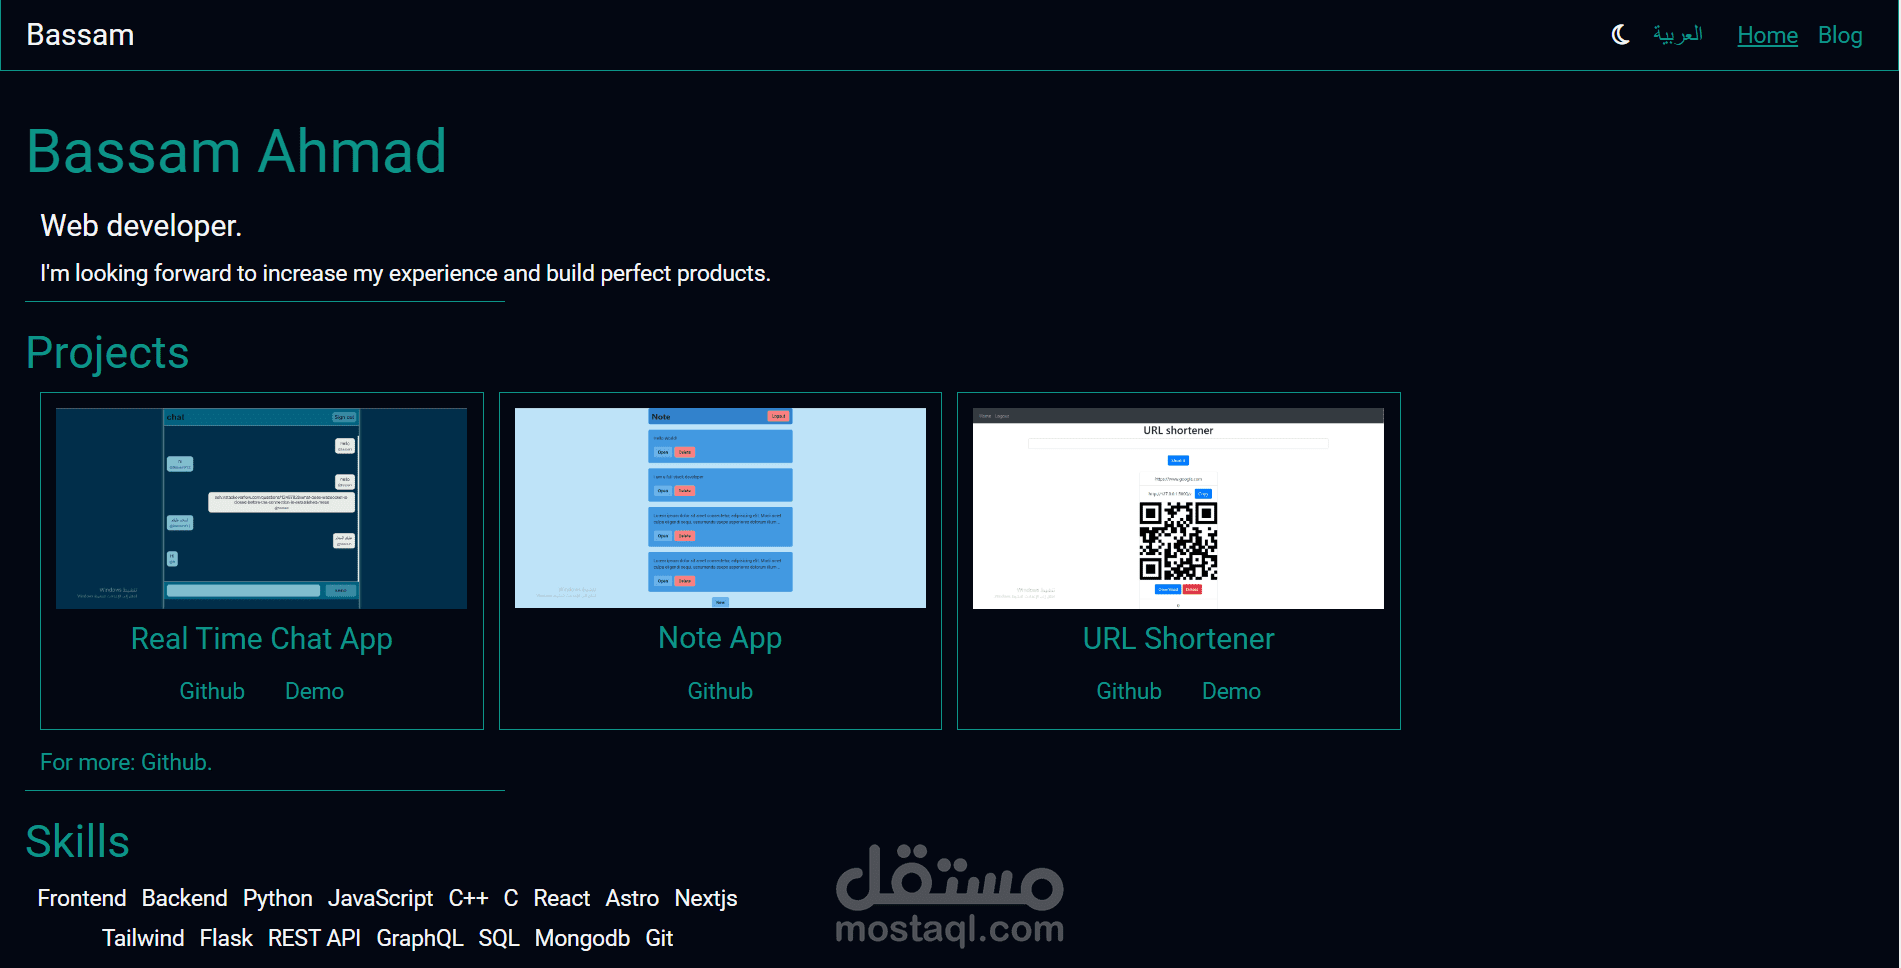Click the Projects section heading
The height and width of the screenshot is (968, 1901).
tap(107, 353)
